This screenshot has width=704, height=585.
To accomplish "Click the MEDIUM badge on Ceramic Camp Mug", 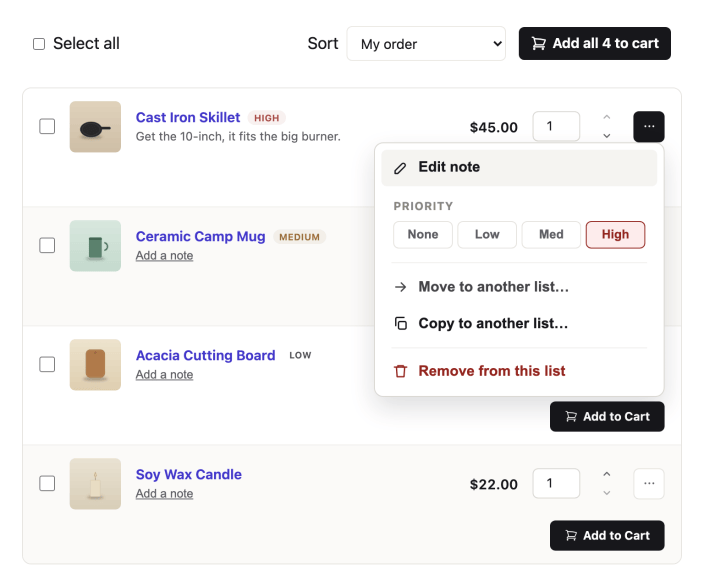I will click(299, 237).
